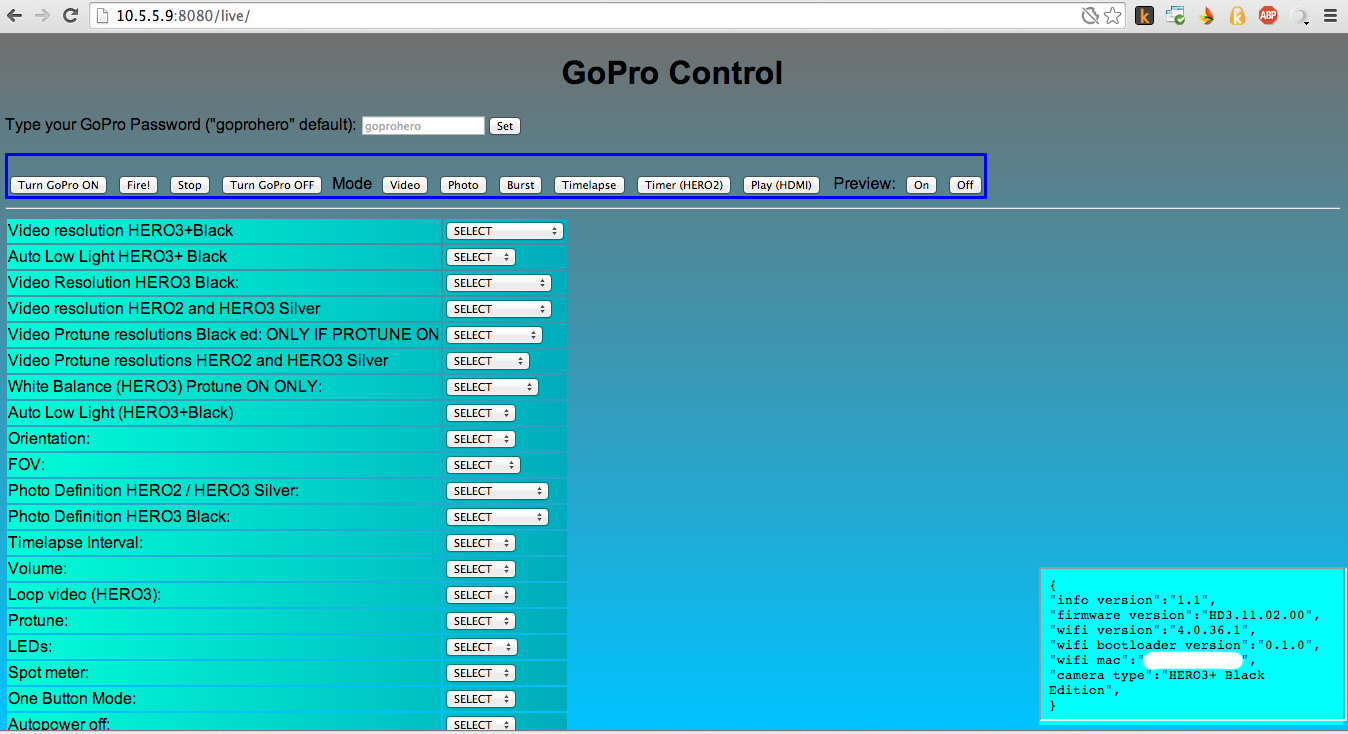The width and height of the screenshot is (1348, 734).
Task: Turn the preview On
Action: coord(922,185)
